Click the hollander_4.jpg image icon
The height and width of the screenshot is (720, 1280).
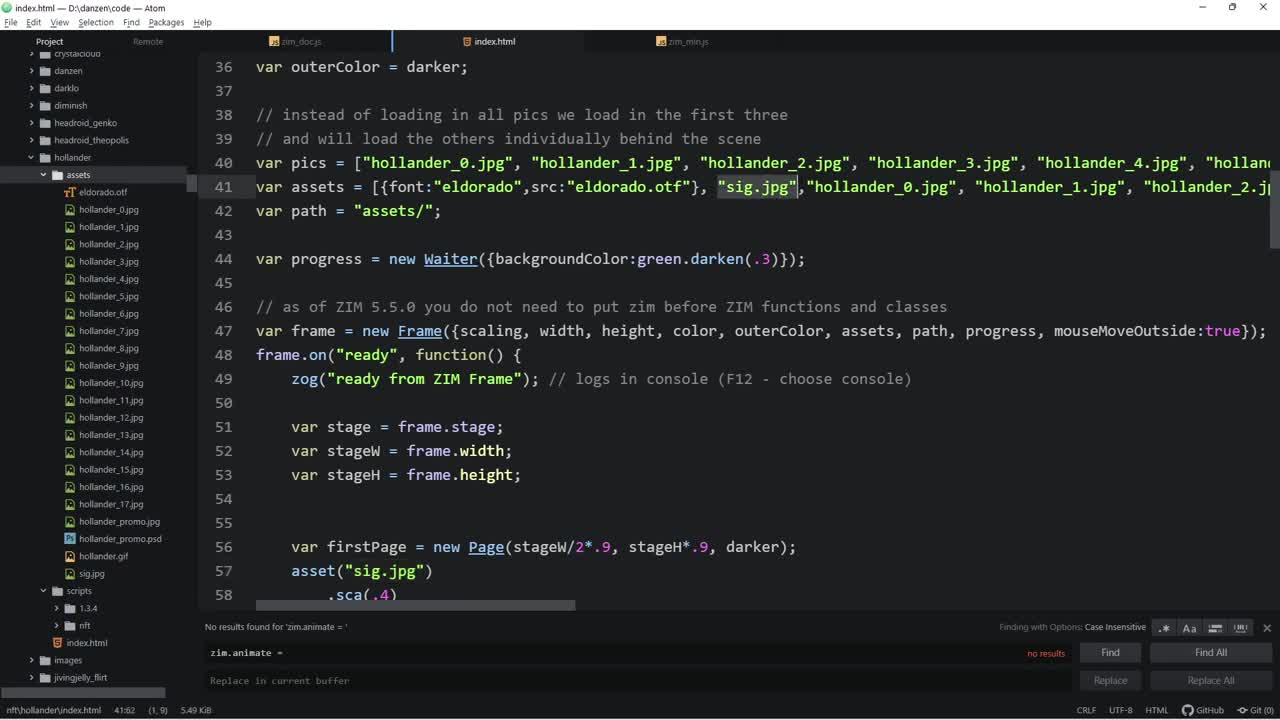[x=70, y=279]
